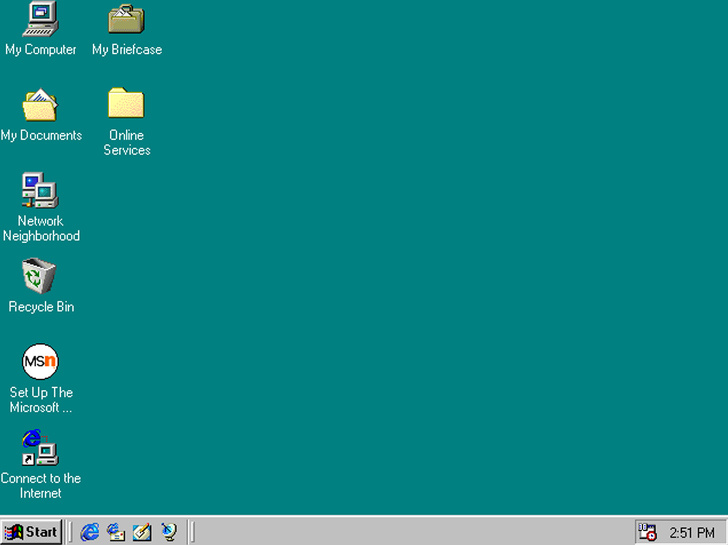Click Show Desktop in Quick Launch
728x545 pixels.
coord(142,532)
